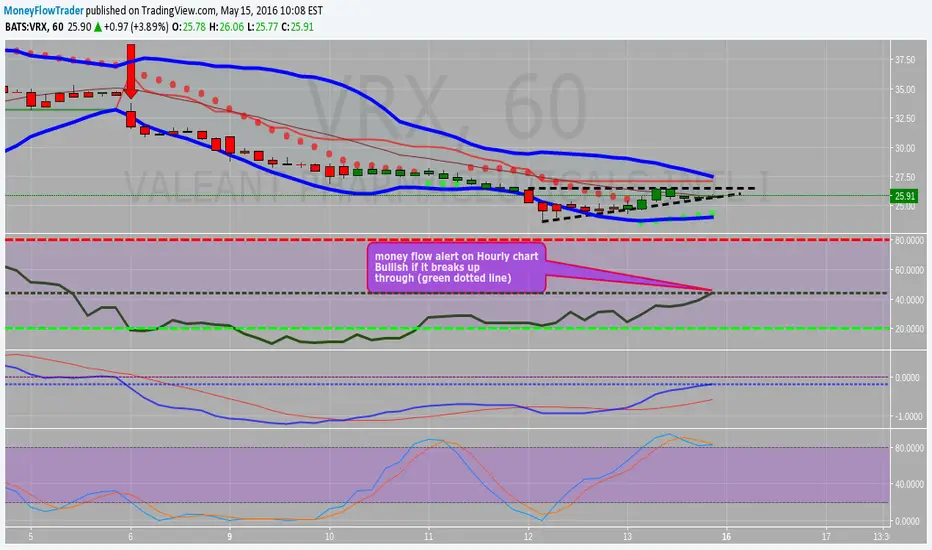Click the O:25.78 open value

click(189, 27)
